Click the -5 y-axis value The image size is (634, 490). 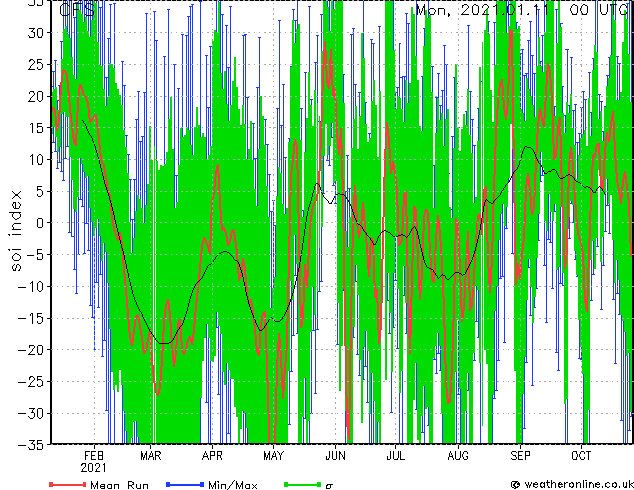pyautogui.click(x=36, y=255)
